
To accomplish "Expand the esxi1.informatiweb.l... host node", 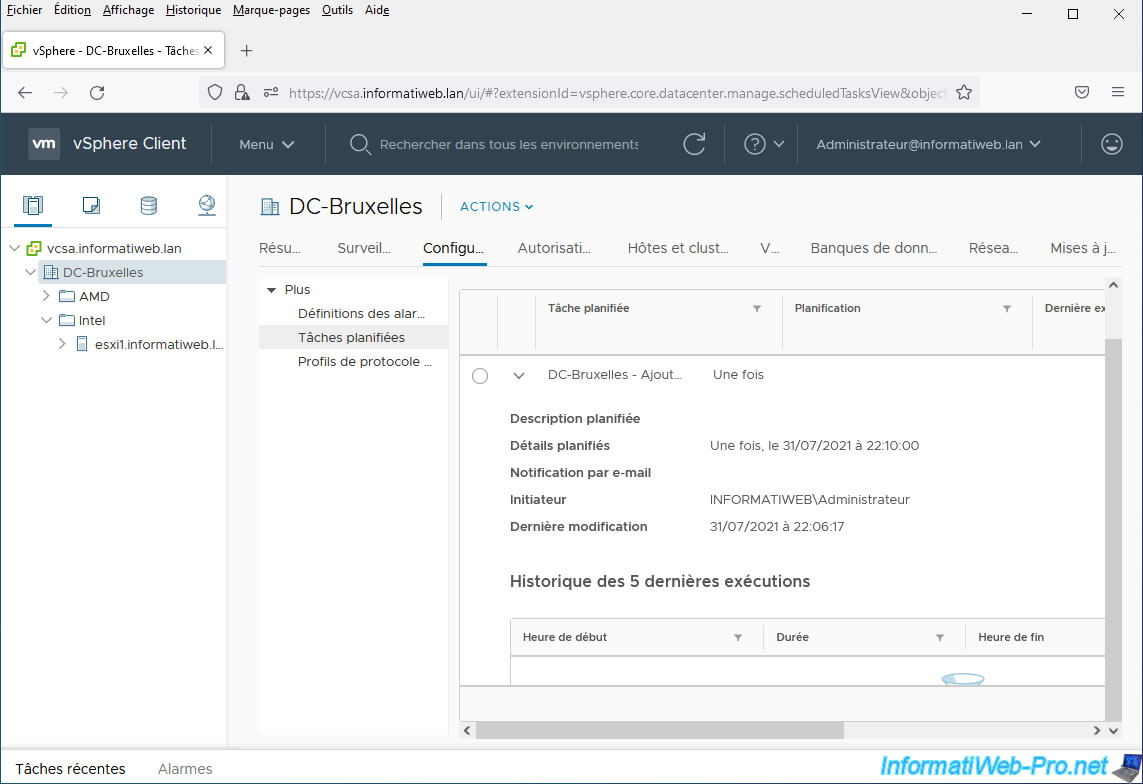I will point(63,344).
